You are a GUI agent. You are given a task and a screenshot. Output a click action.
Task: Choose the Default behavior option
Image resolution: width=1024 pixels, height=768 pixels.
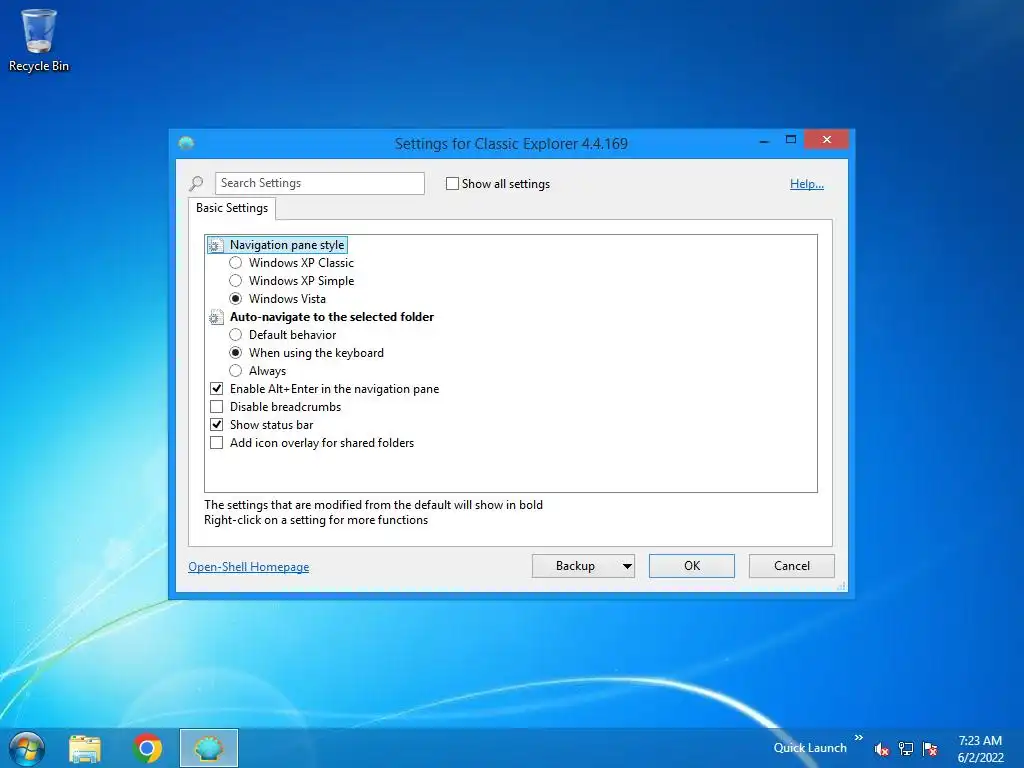(236, 335)
